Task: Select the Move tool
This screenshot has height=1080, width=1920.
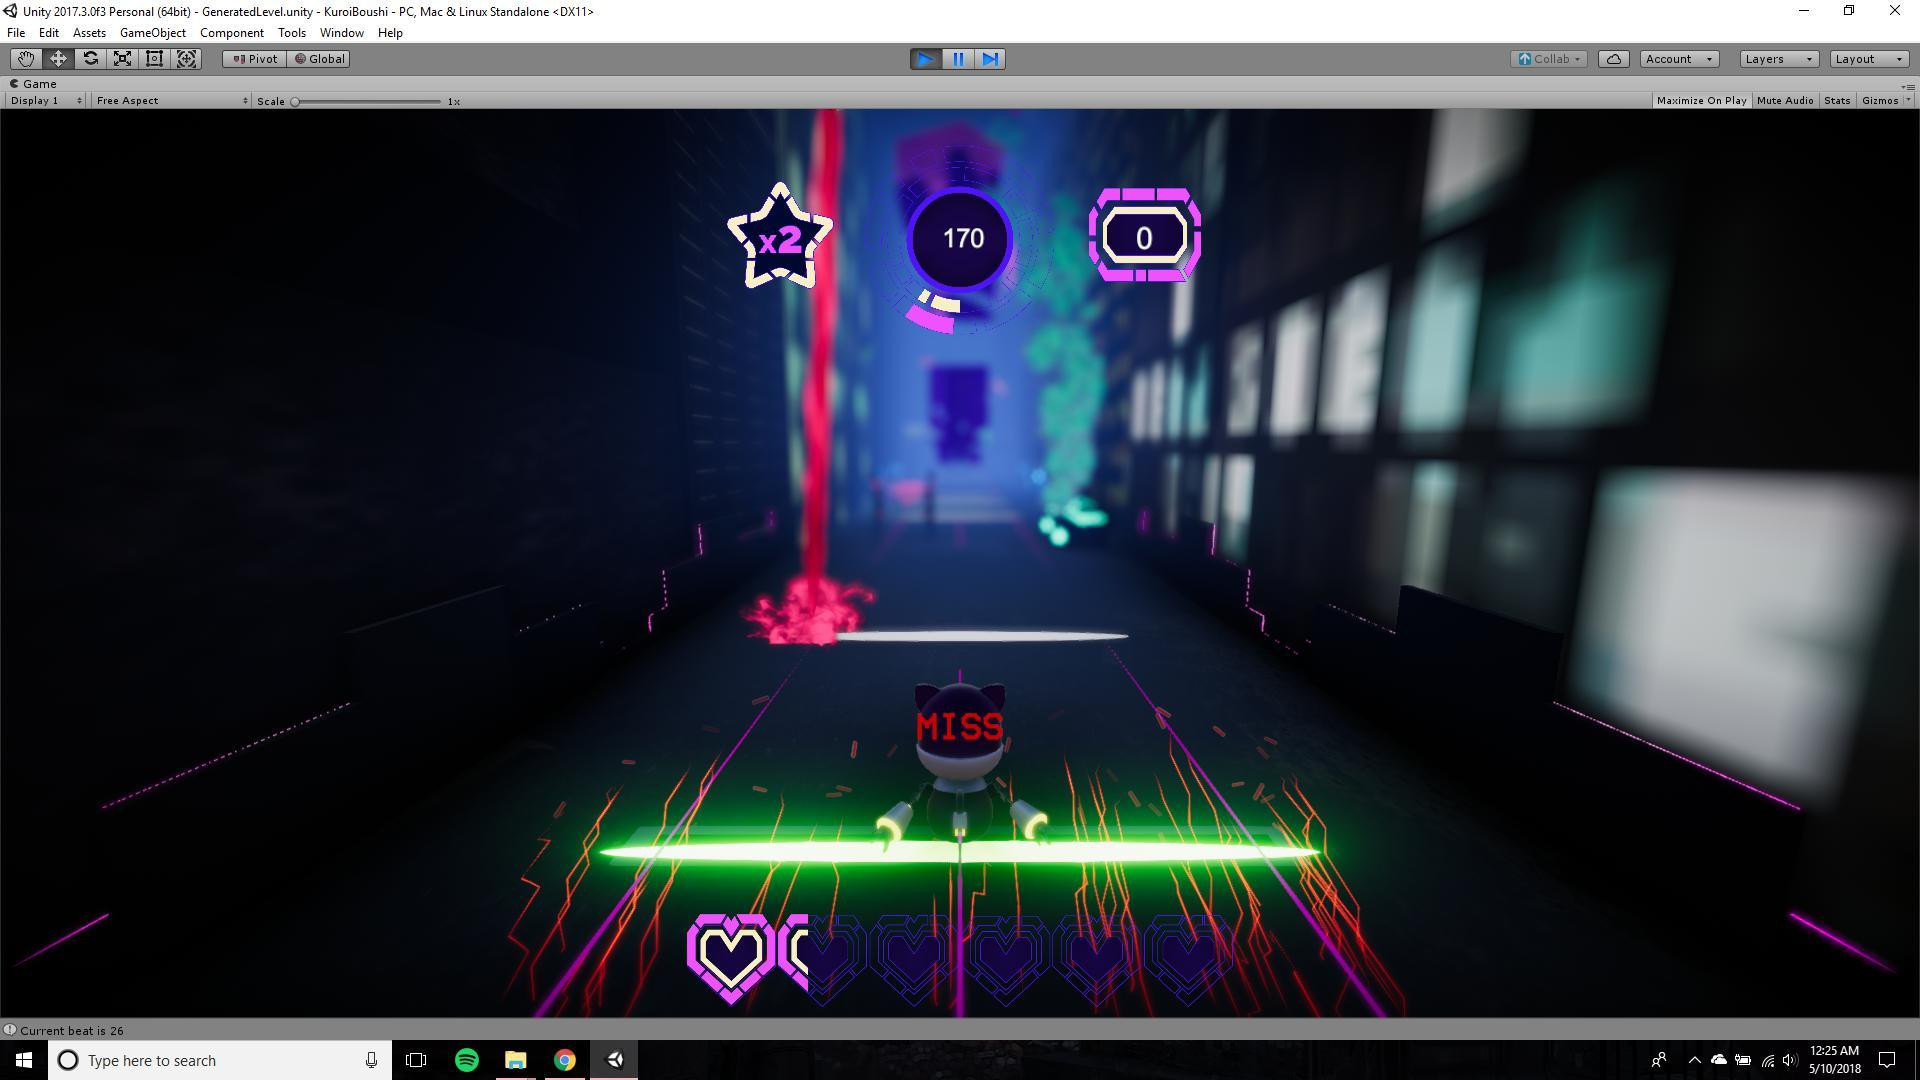Action: pyautogui.click(x=58, y=59)
